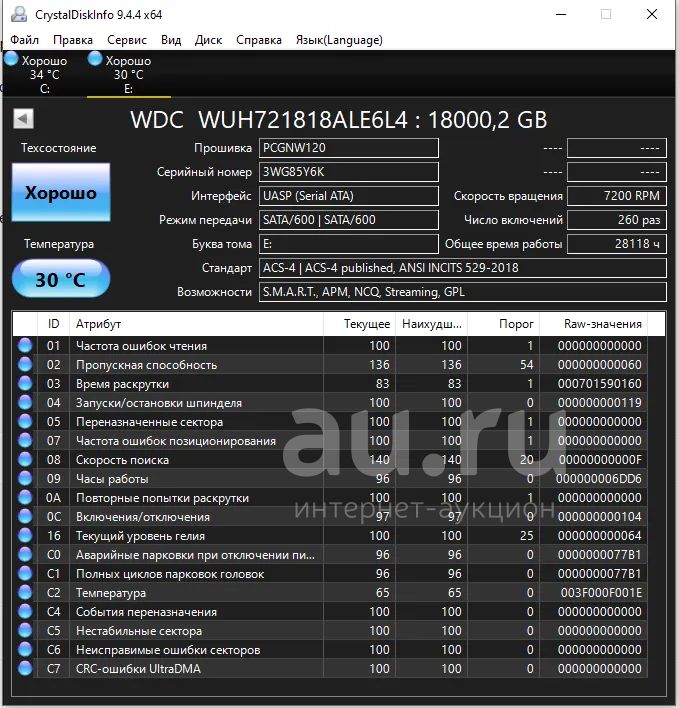Viewport: 679px width, 708px height.
Task: Click status orb for attribute C7
Action: point(25,668)
